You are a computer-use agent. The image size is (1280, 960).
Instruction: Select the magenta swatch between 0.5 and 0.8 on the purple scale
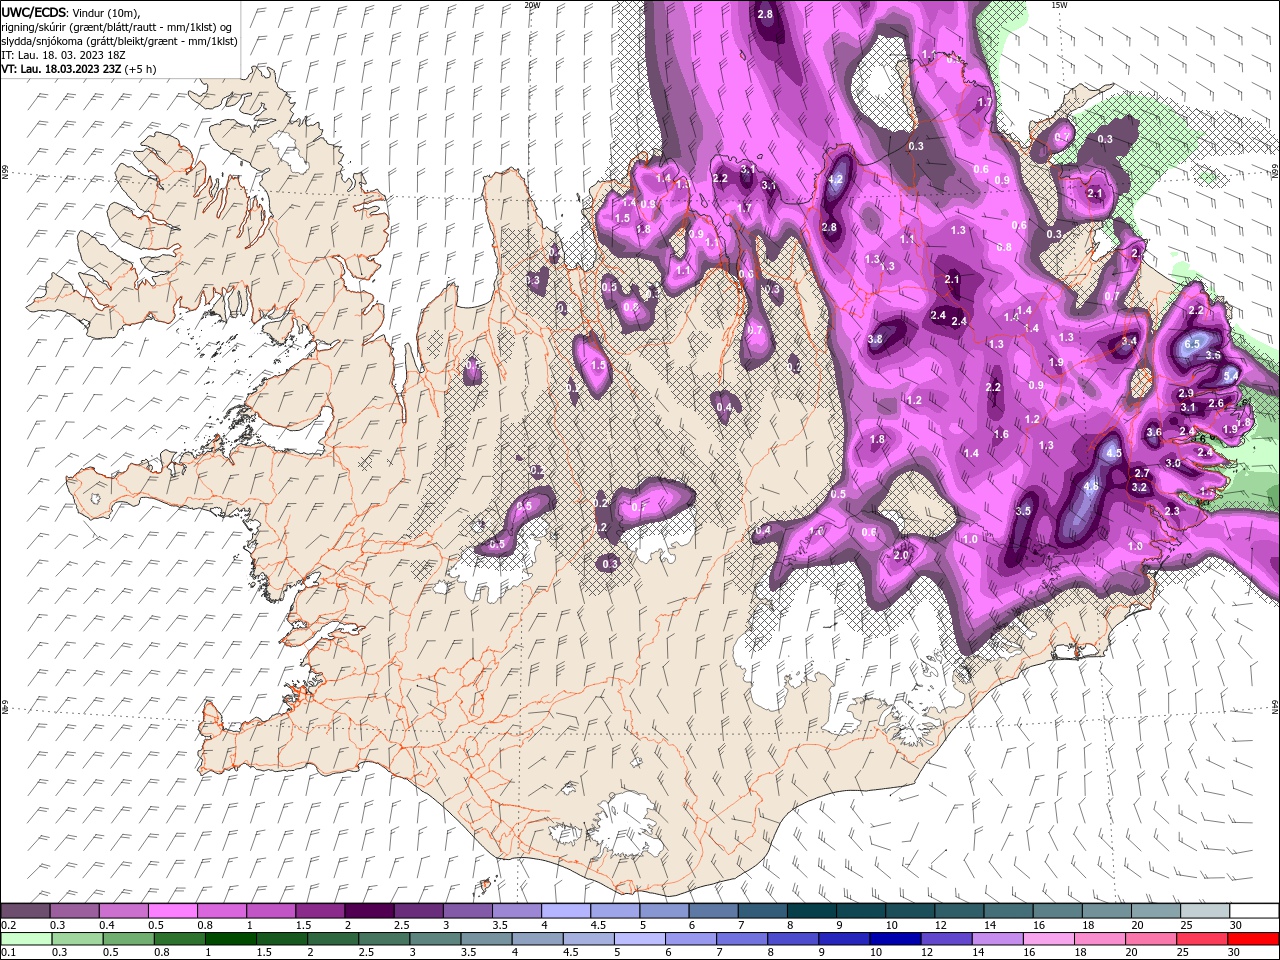172,911
